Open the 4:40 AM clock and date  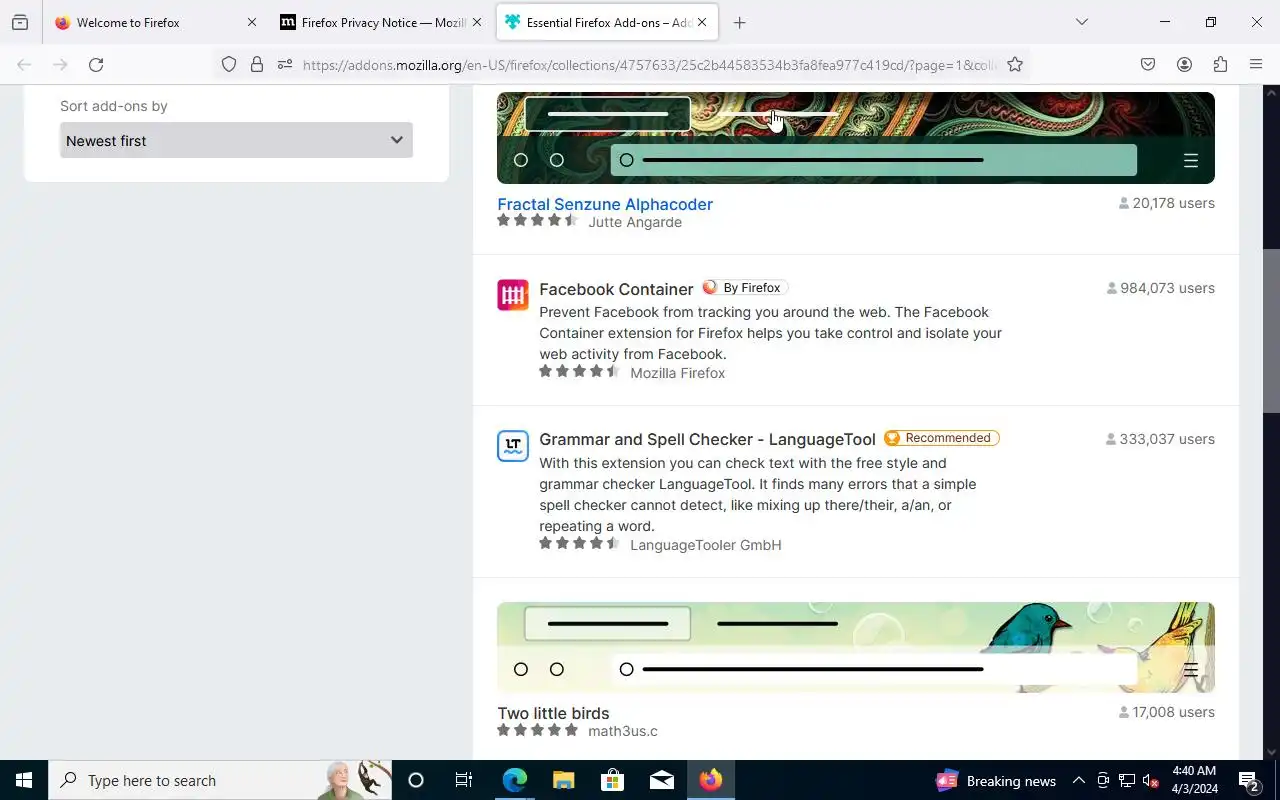click(x=1194, y=780)
